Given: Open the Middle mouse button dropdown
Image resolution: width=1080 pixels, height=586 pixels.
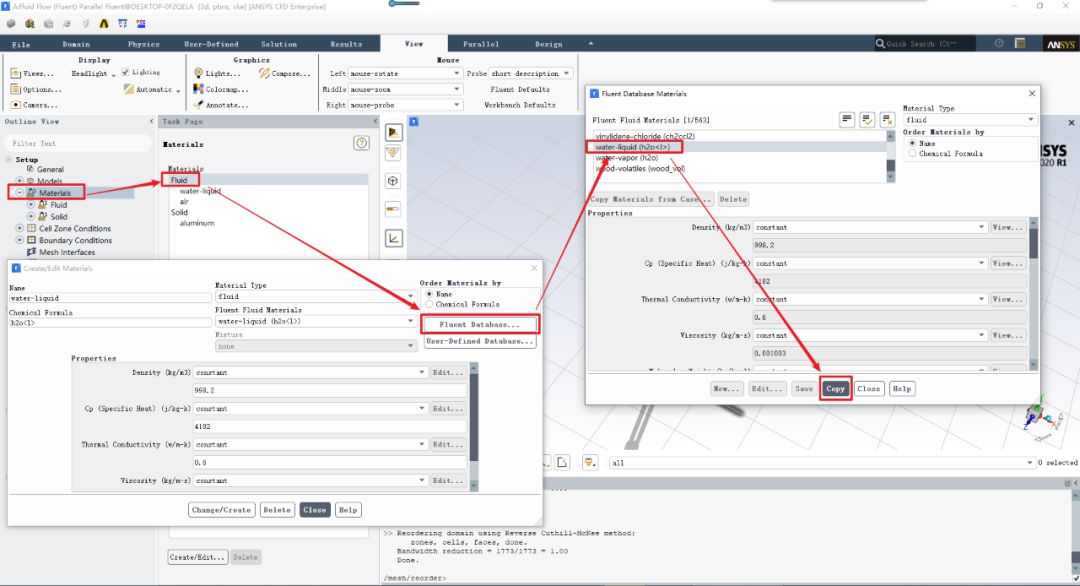Looking at the screenshot, I should (x=404, y=89).
